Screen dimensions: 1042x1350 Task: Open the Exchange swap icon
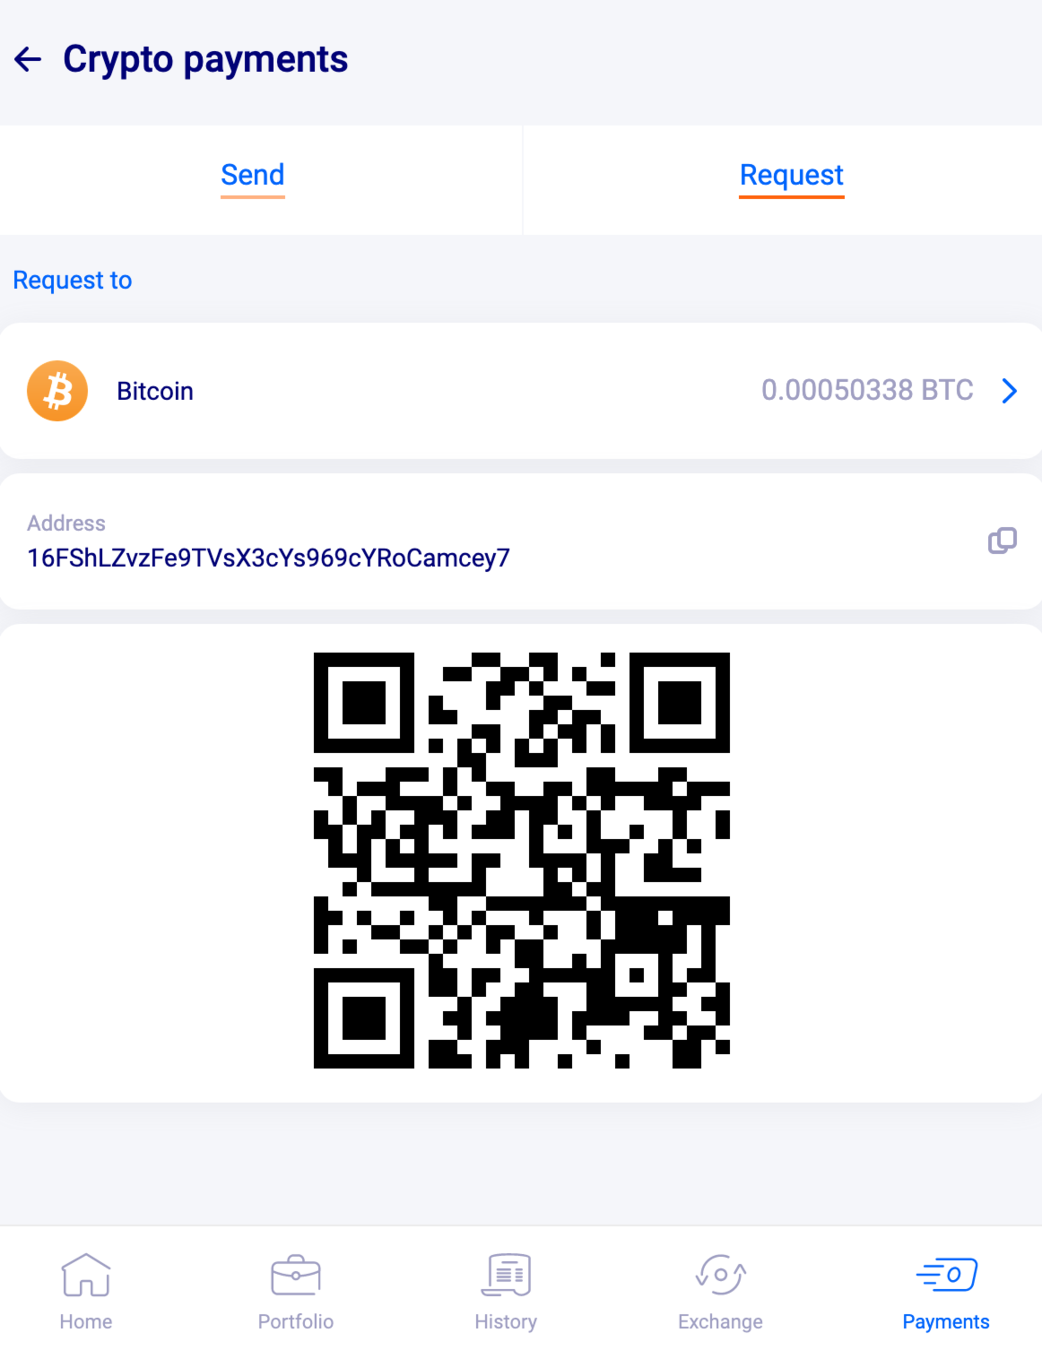click(x=720, y=1275)
